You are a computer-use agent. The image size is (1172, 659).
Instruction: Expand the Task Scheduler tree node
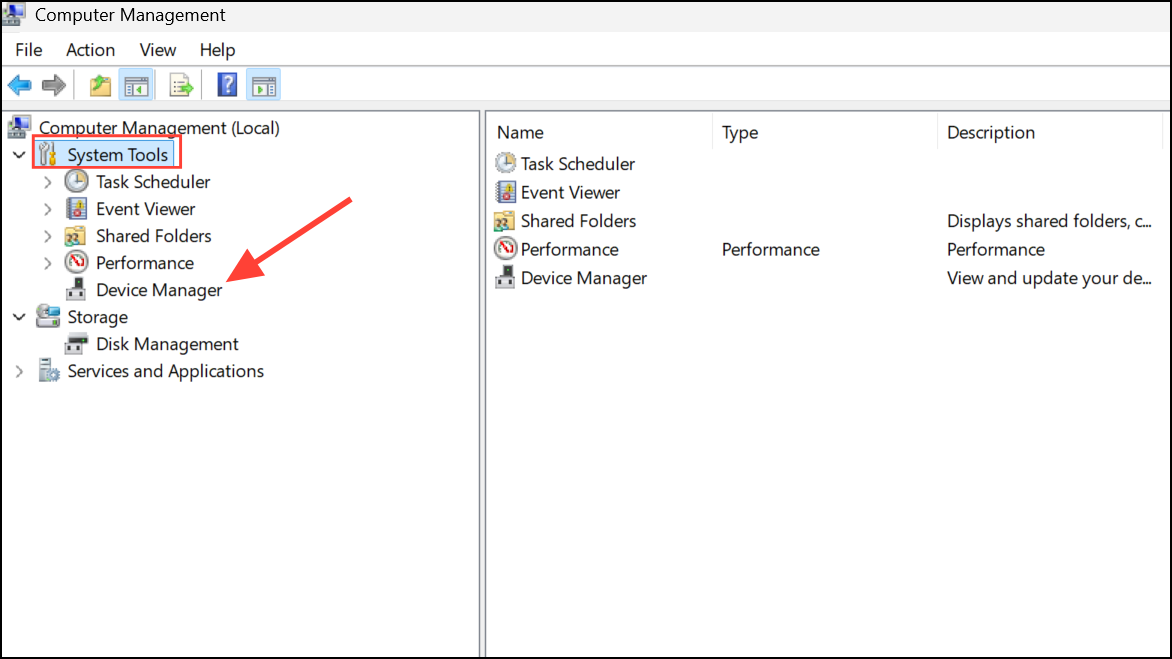[47, 182]
